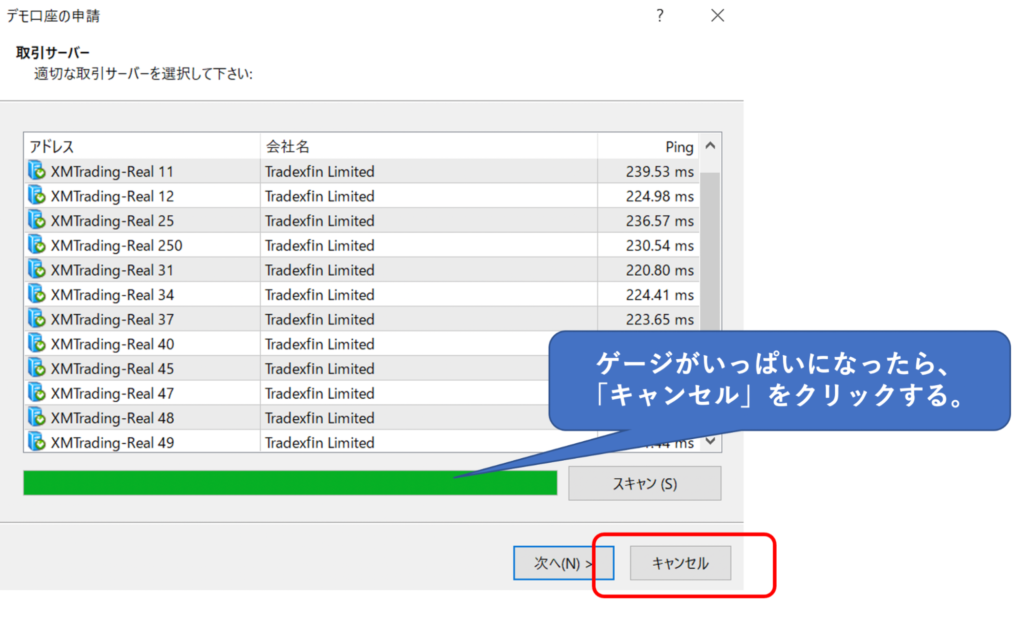Click the server icon beside XMTrading-Real 34
This screenshot has height=618, width=1024.
click(x=37, y=295)
